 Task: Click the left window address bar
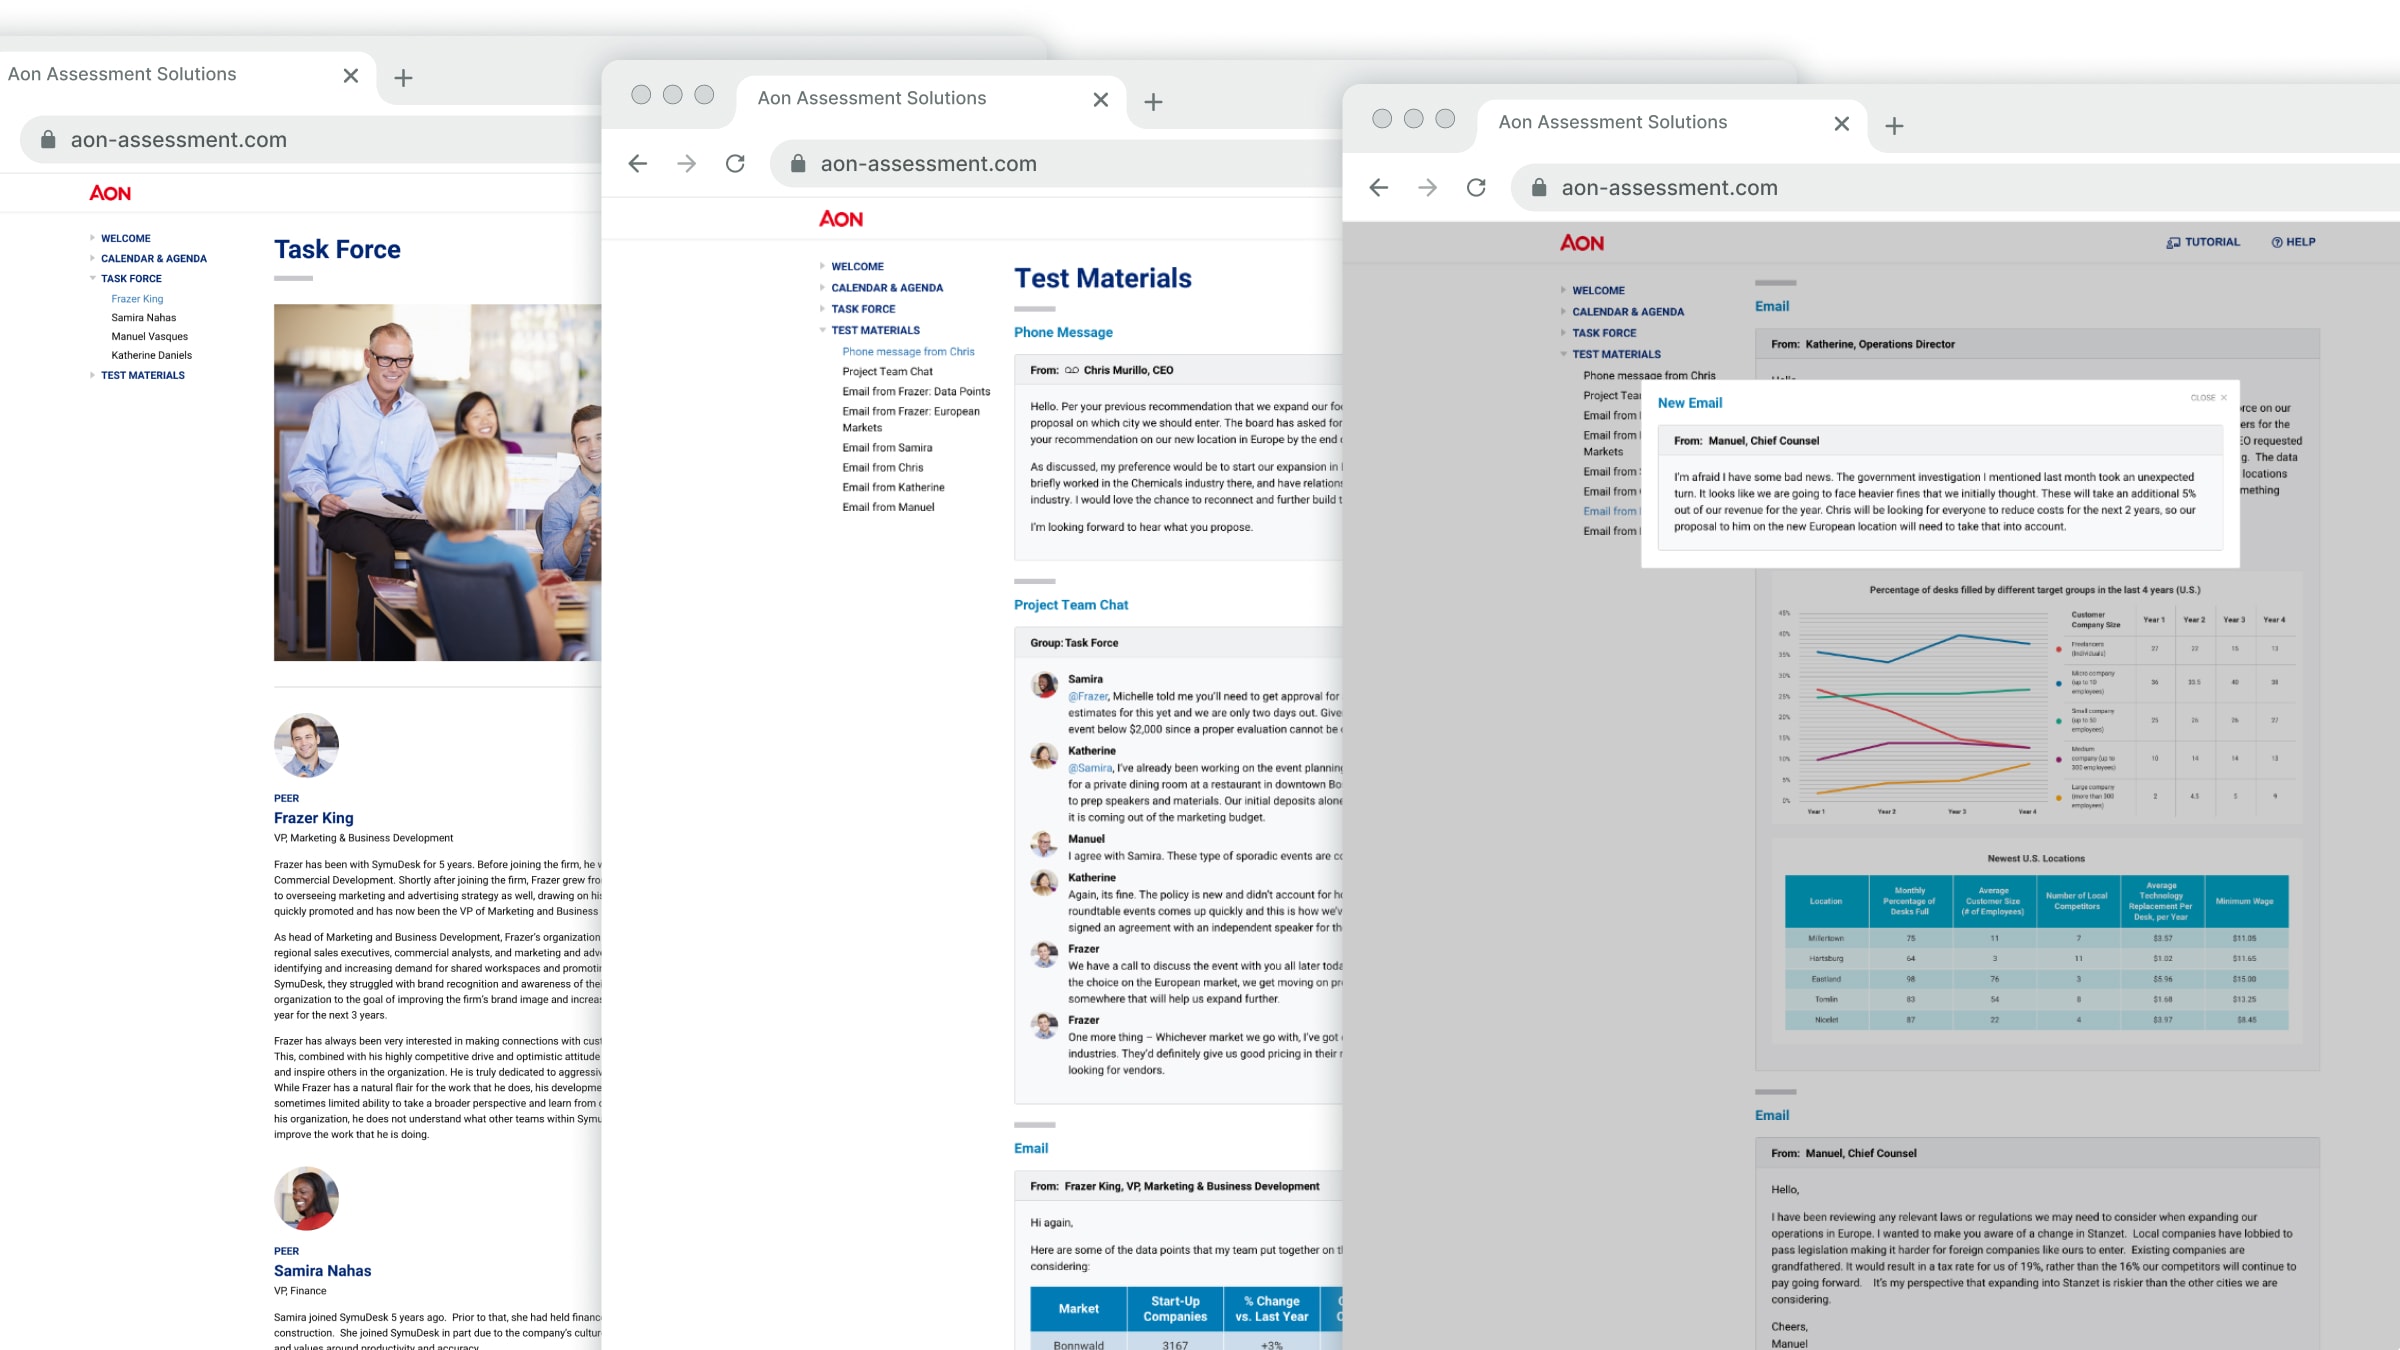coord(310,139)
